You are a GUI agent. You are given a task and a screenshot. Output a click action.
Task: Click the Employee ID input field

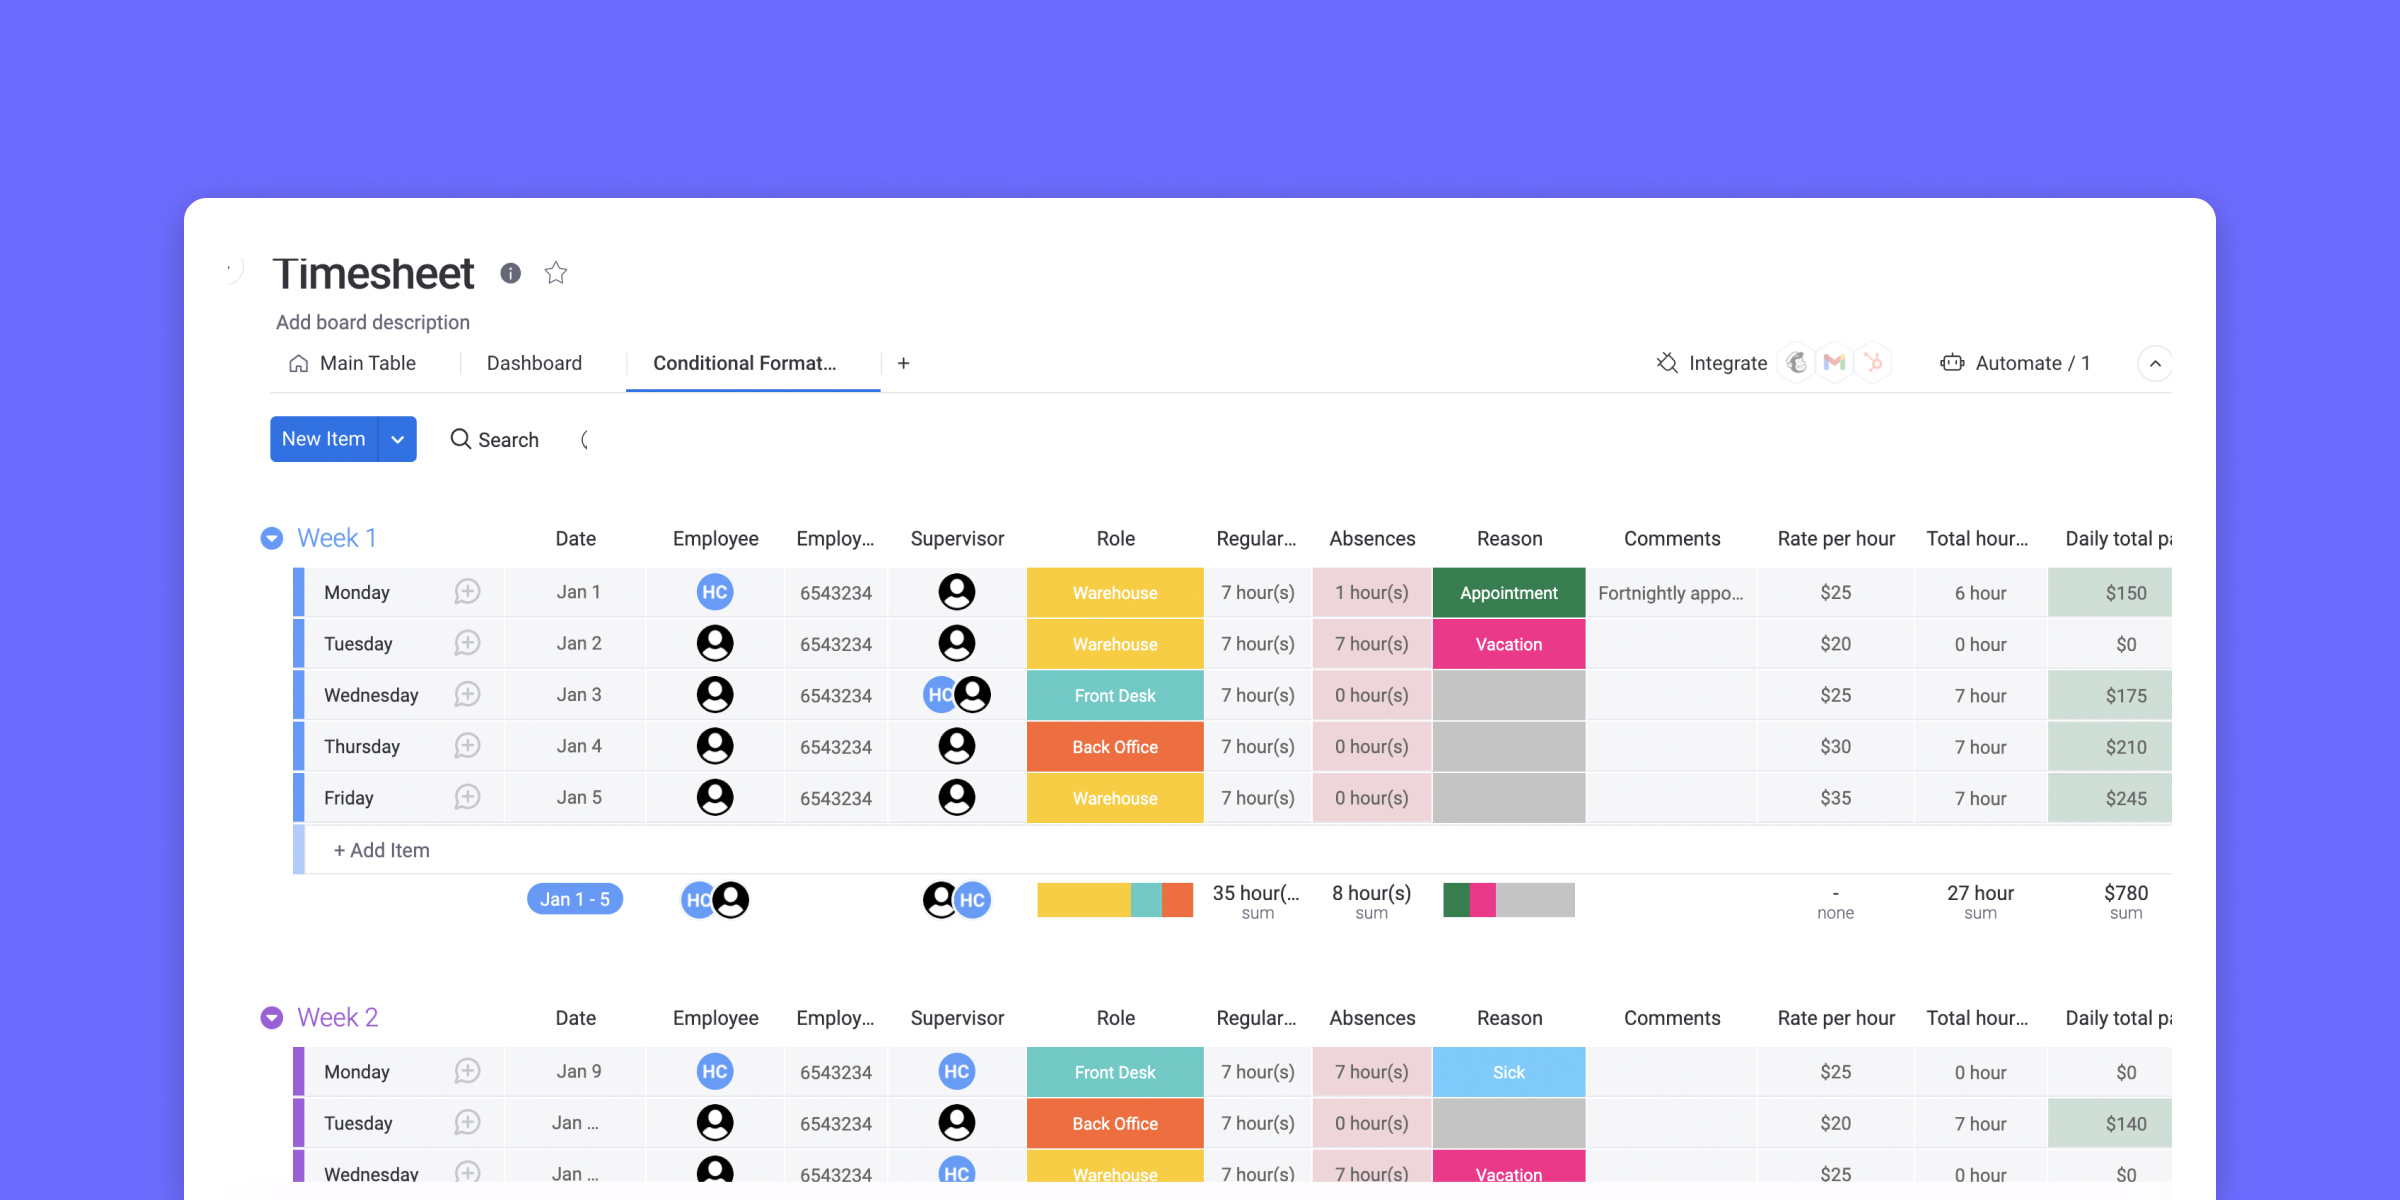click(x=836, y=594)
